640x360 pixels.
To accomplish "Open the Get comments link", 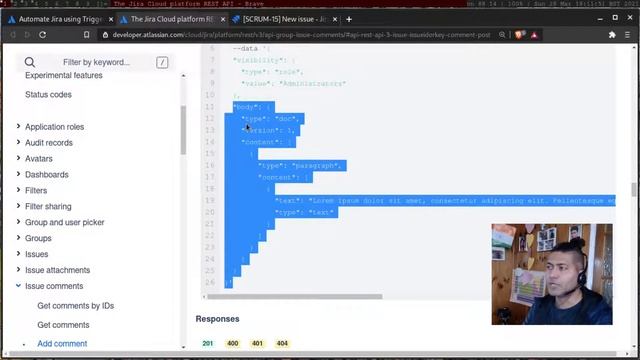I will 63,324.
